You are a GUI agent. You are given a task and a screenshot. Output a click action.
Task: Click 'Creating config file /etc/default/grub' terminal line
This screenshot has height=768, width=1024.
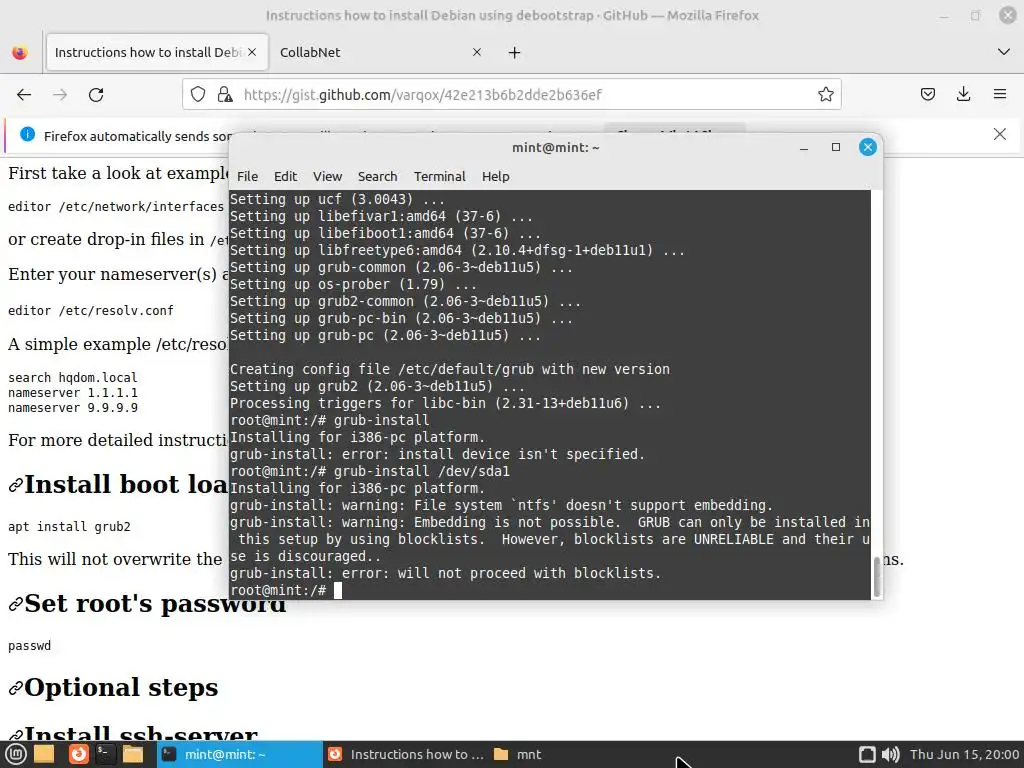click(450, 369)
